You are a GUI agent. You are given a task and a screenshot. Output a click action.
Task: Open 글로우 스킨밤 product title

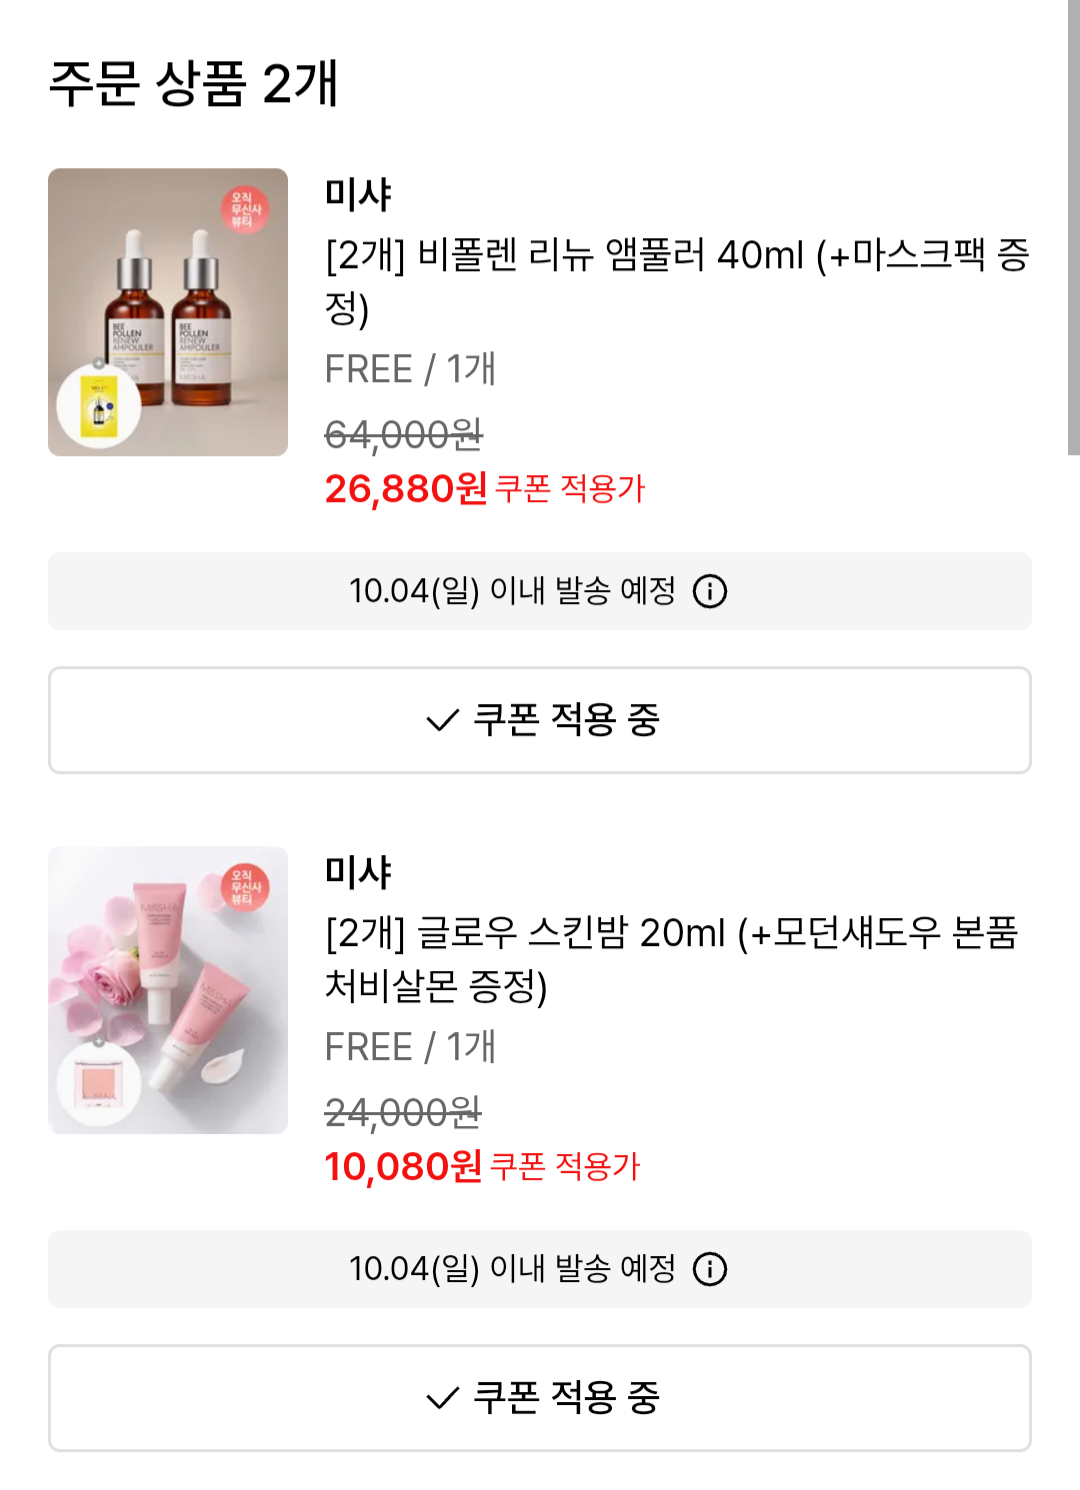coord(672,959)
